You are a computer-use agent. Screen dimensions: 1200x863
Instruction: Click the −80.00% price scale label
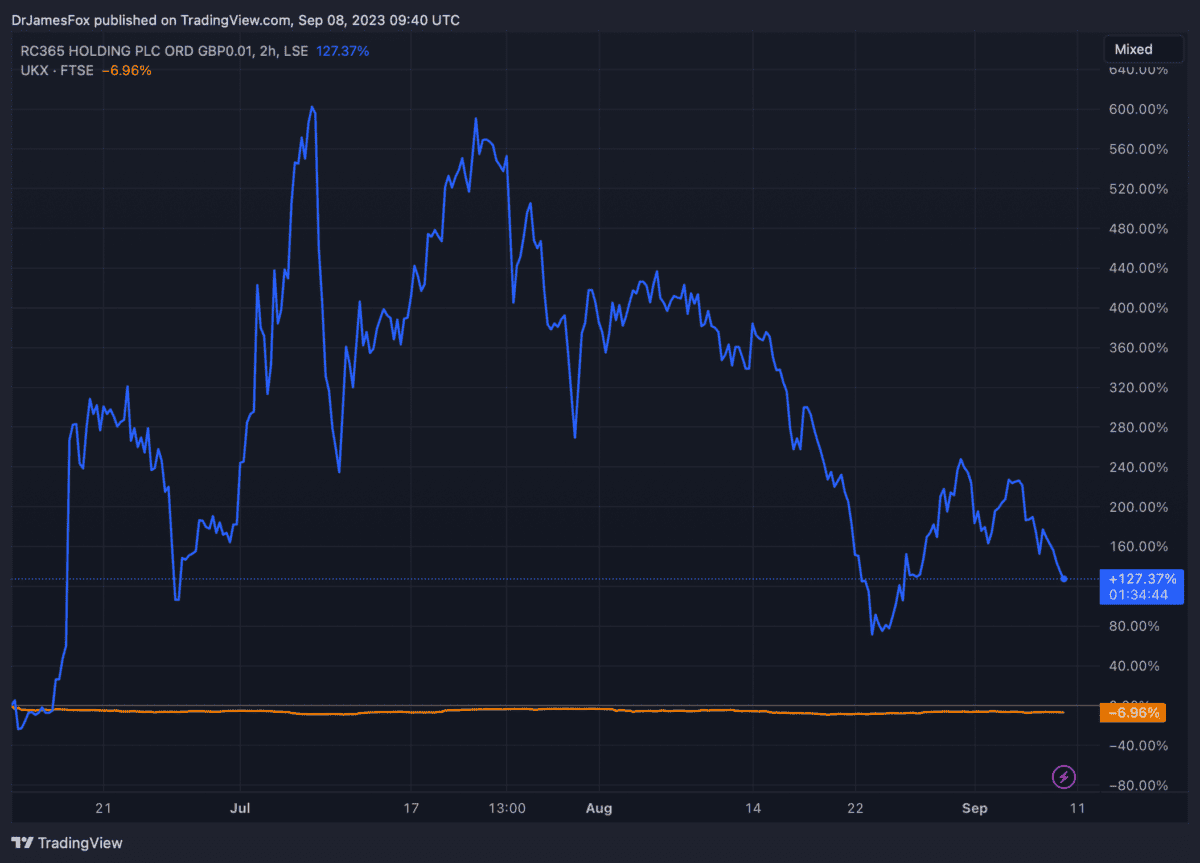pyautogui.click(x=1140, y=786)
